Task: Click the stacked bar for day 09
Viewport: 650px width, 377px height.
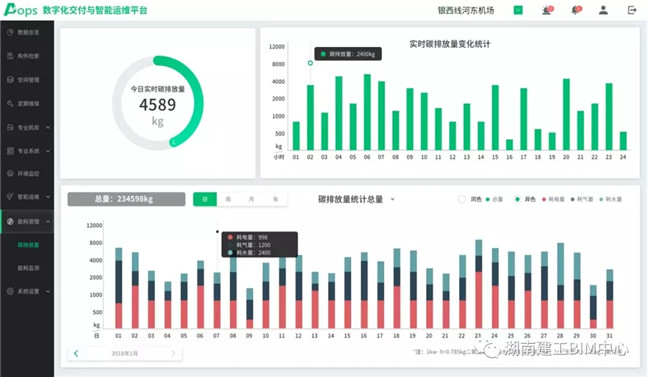Action: 249,308
